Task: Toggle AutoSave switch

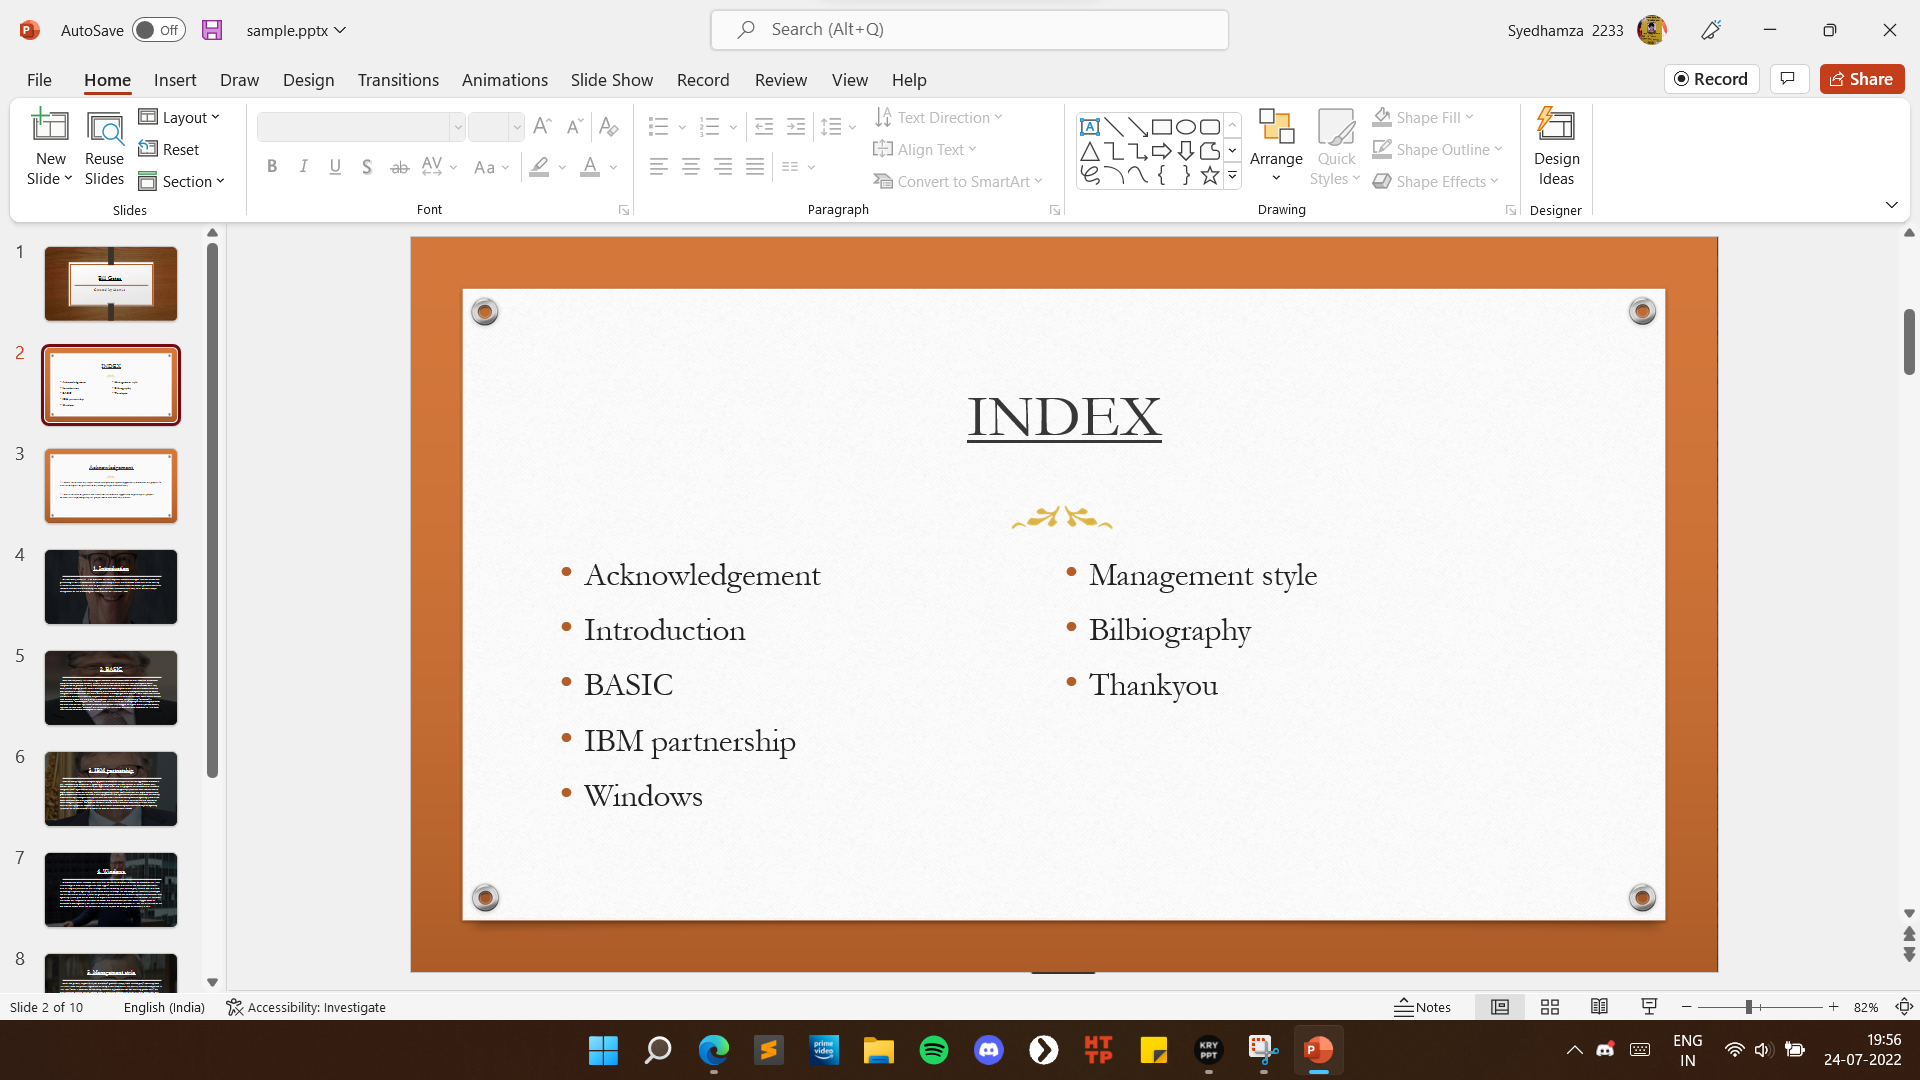Action: [x=160, y=30]
